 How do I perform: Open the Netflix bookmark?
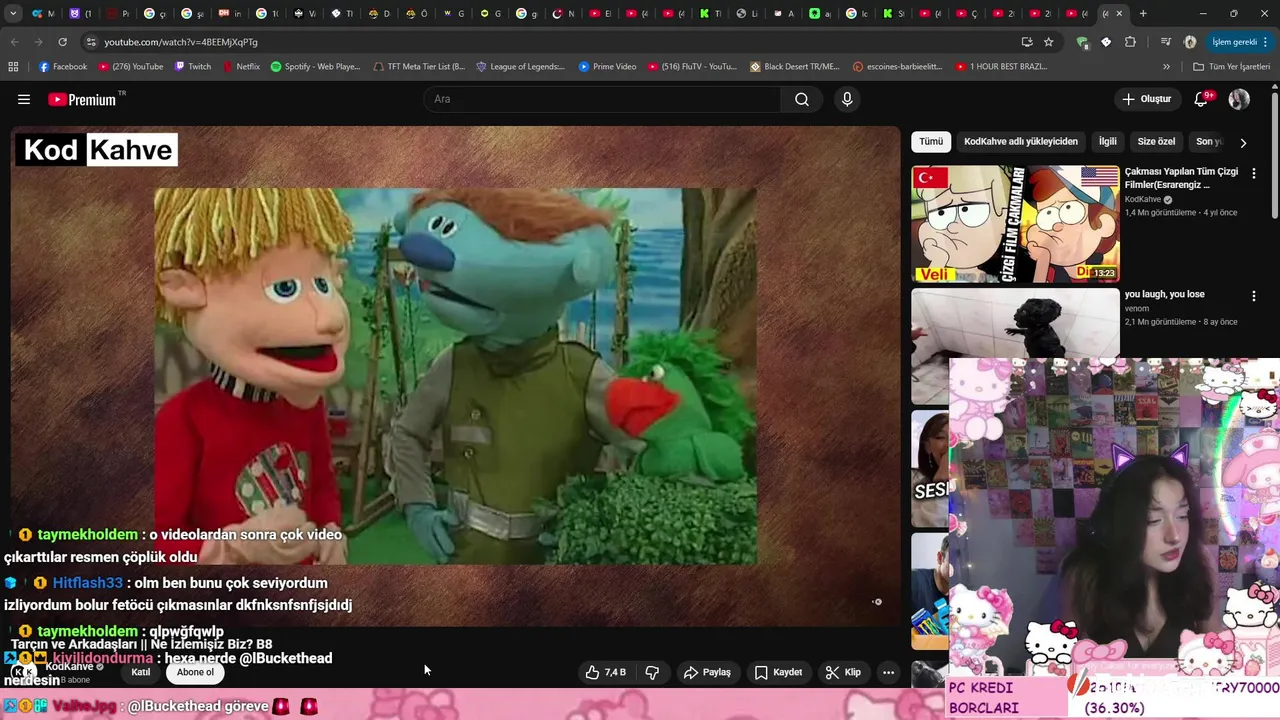[241, 66]
